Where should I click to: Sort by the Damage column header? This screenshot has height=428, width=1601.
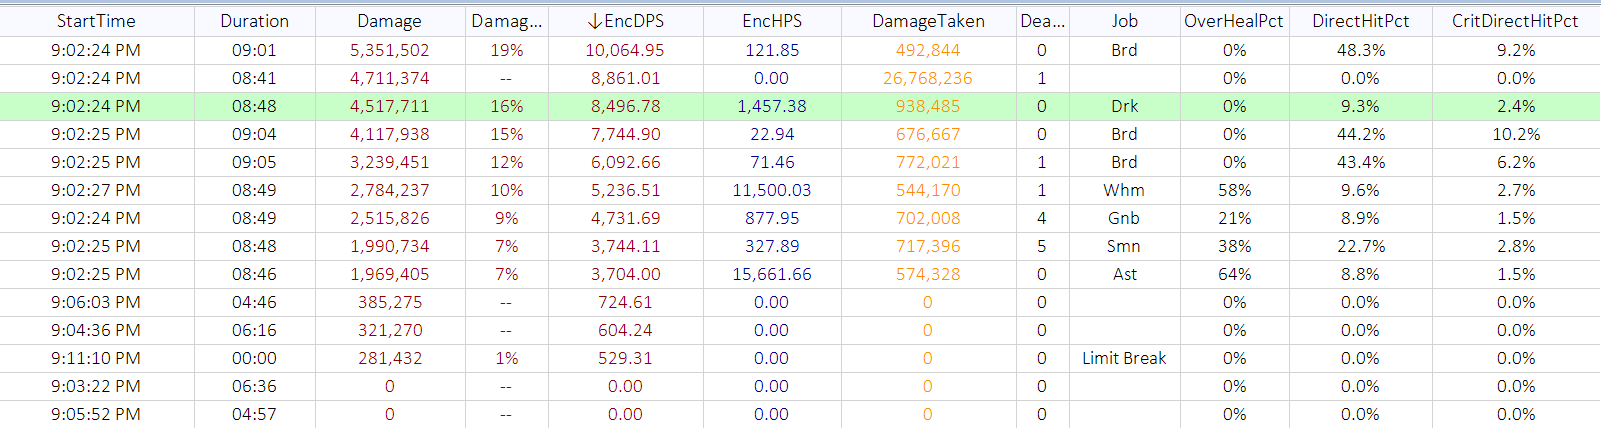tap(389, 21)
